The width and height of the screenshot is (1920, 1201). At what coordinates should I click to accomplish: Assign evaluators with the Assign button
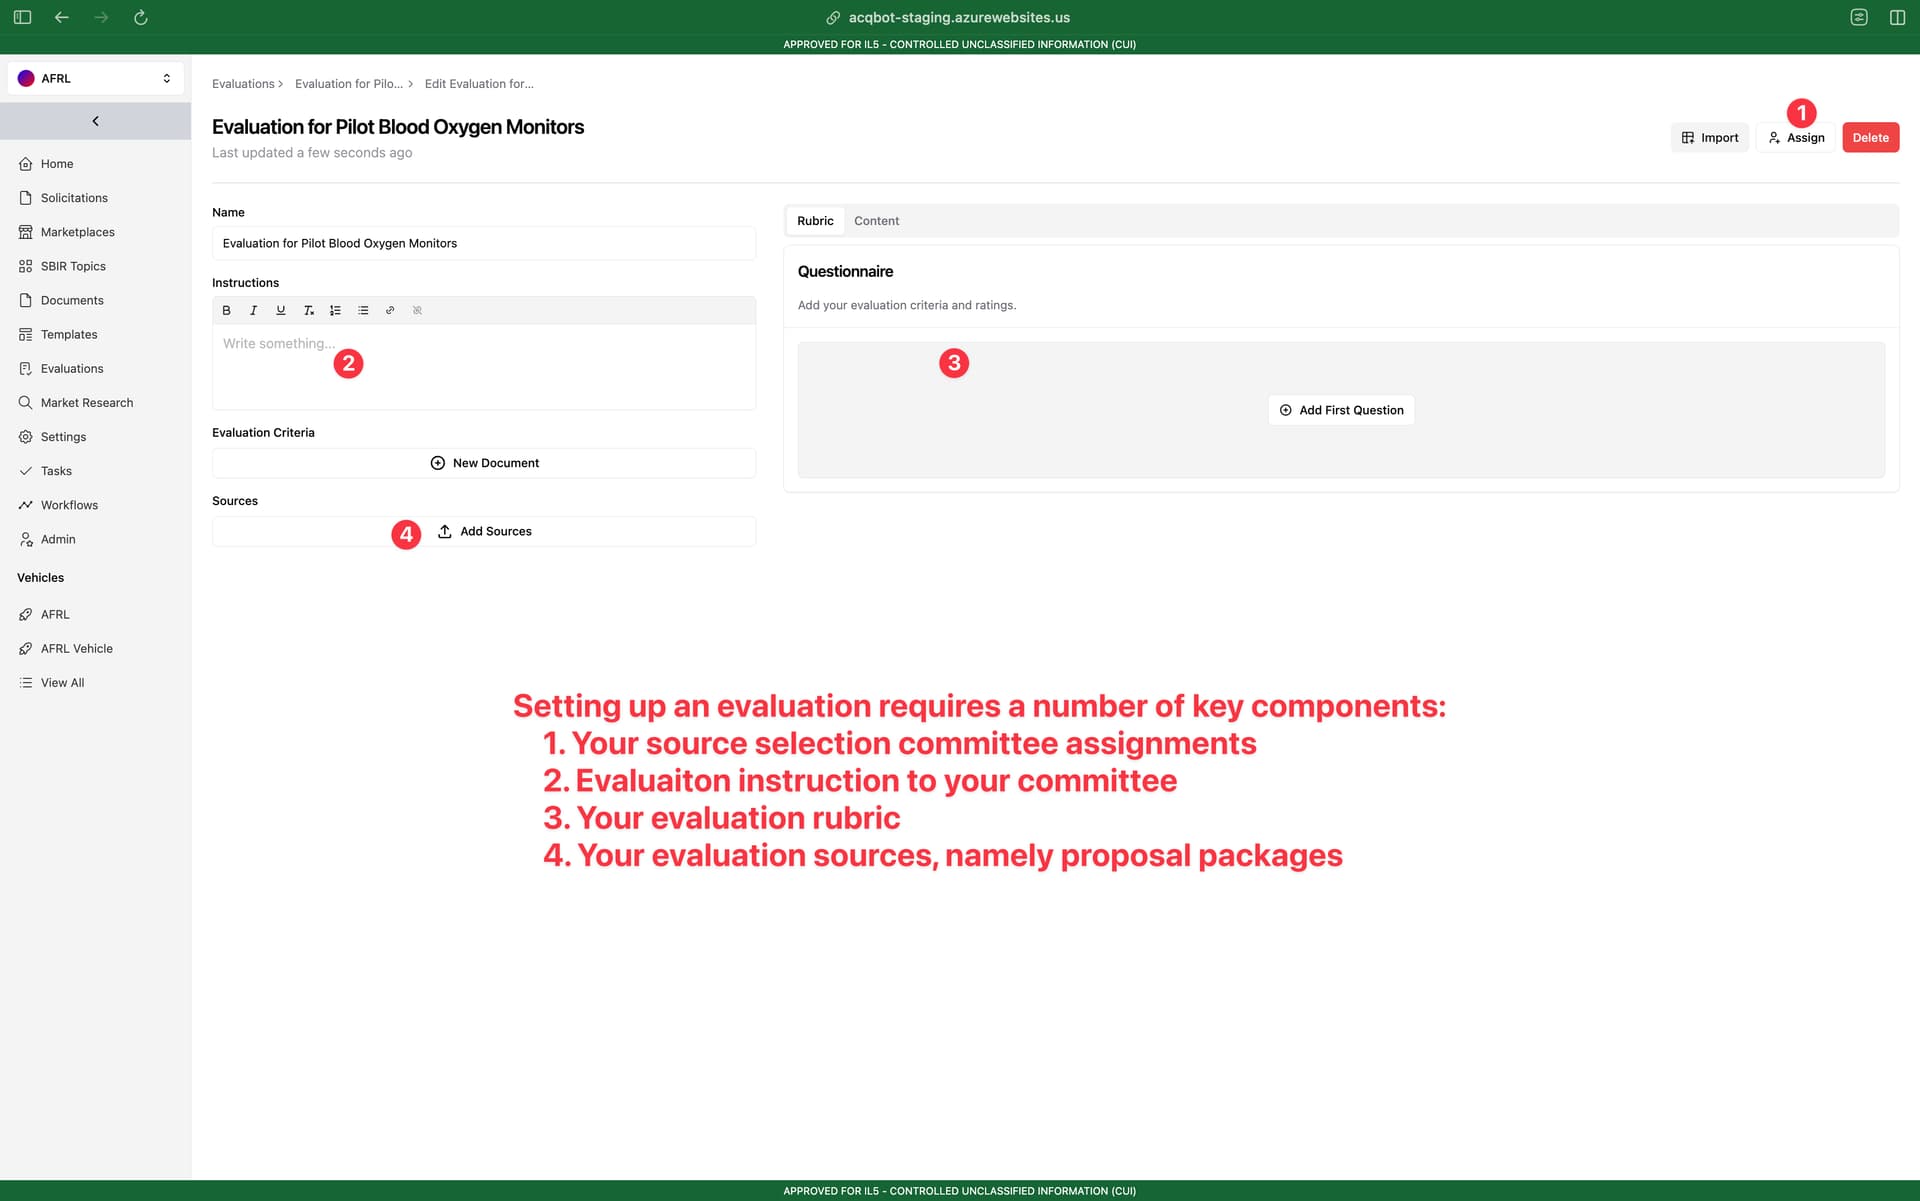click(x=1796, y=138)
